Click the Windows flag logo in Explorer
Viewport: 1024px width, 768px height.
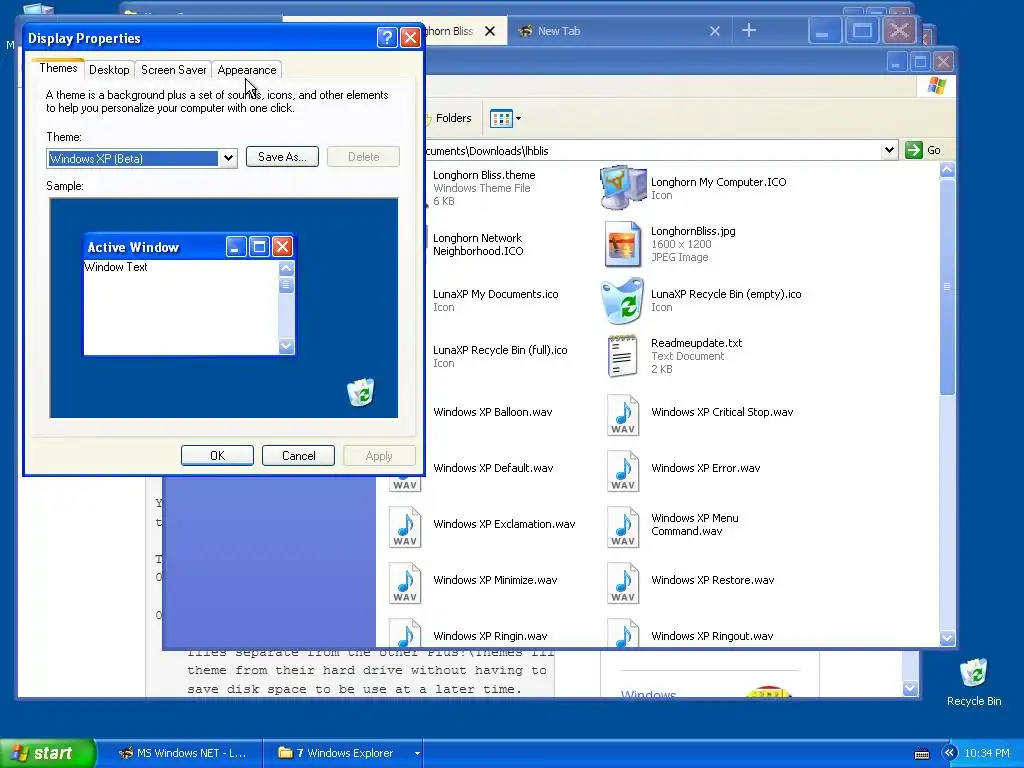click(x=936, y=86)
